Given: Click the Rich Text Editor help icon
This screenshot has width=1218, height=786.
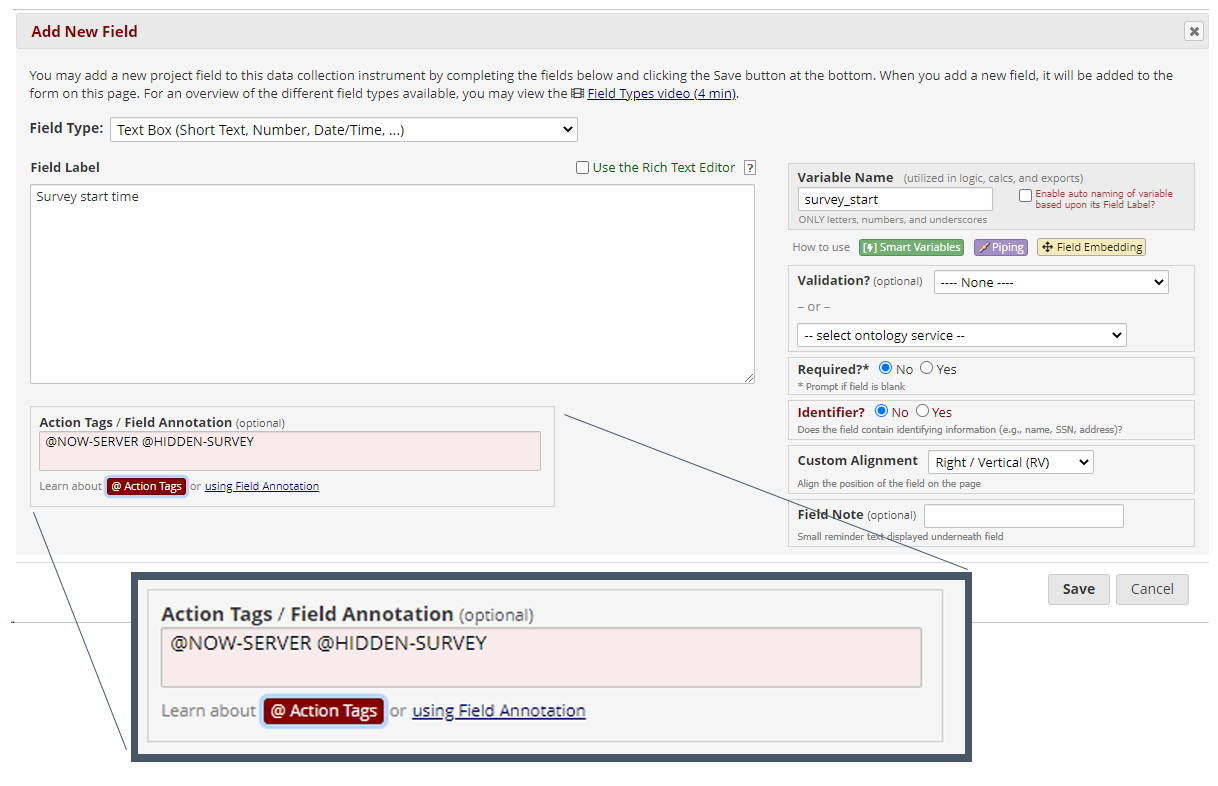Looking at the screenshot, I should point(750,168).
